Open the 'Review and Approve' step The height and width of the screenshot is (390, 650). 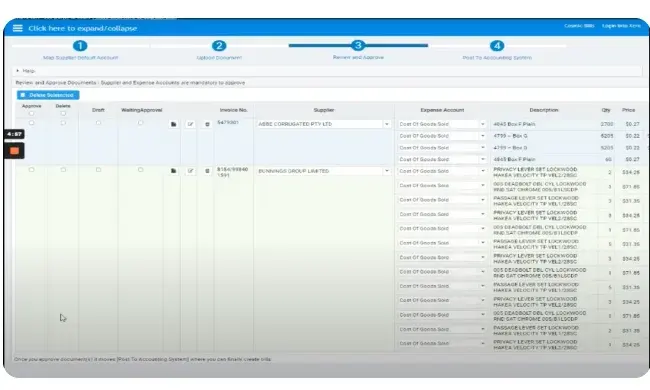click(x=358, y=57)
